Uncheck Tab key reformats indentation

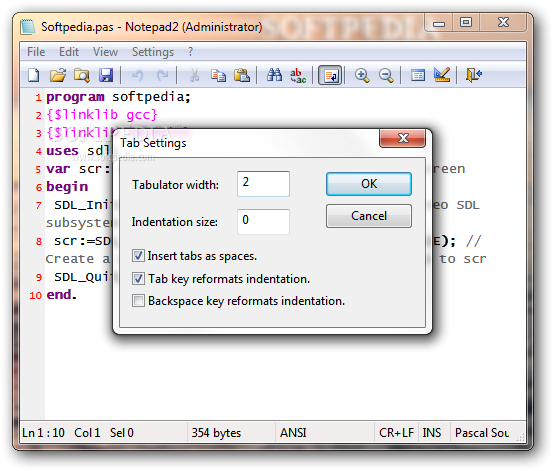[x=138, y=279]
